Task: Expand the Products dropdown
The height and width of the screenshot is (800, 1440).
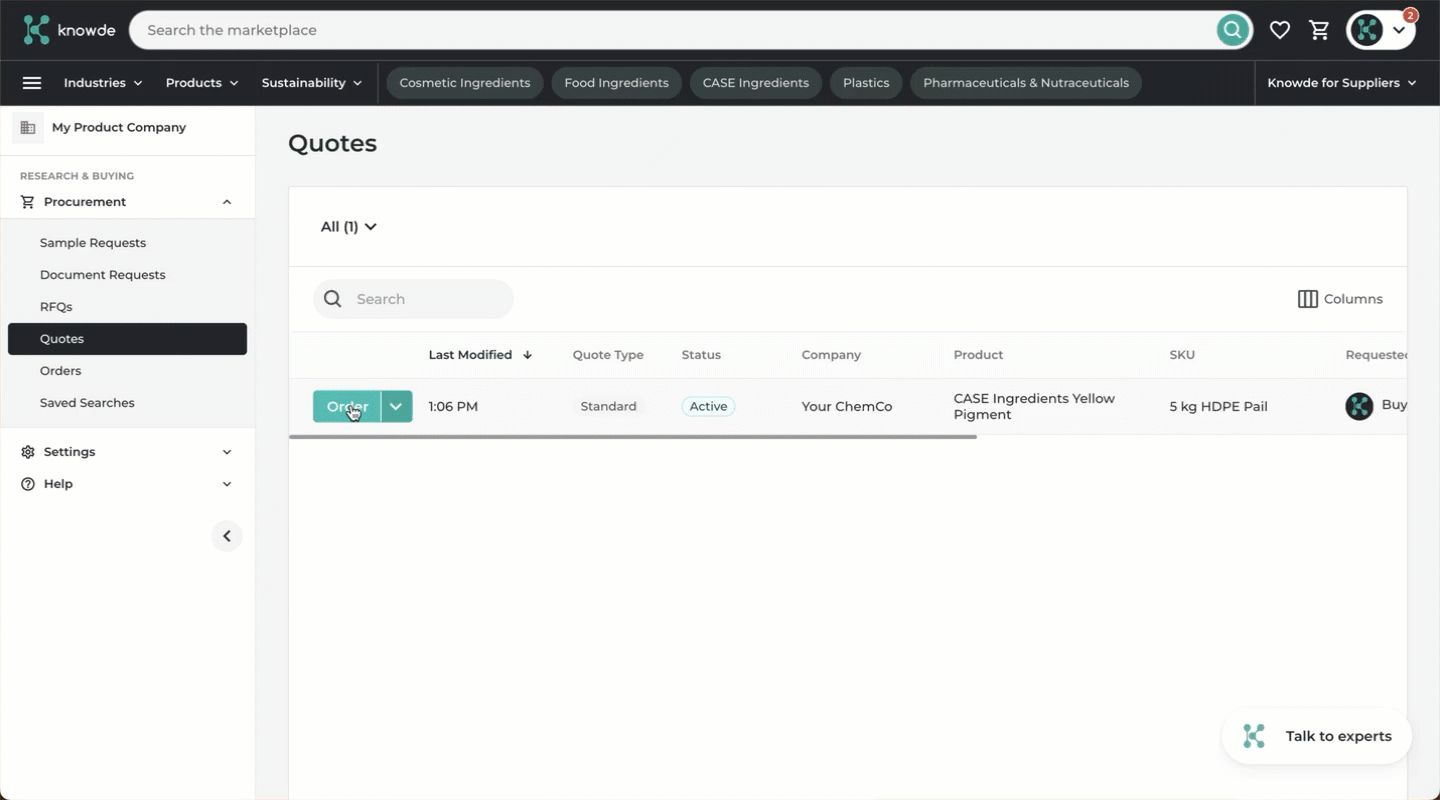Action: click(202, 83)
